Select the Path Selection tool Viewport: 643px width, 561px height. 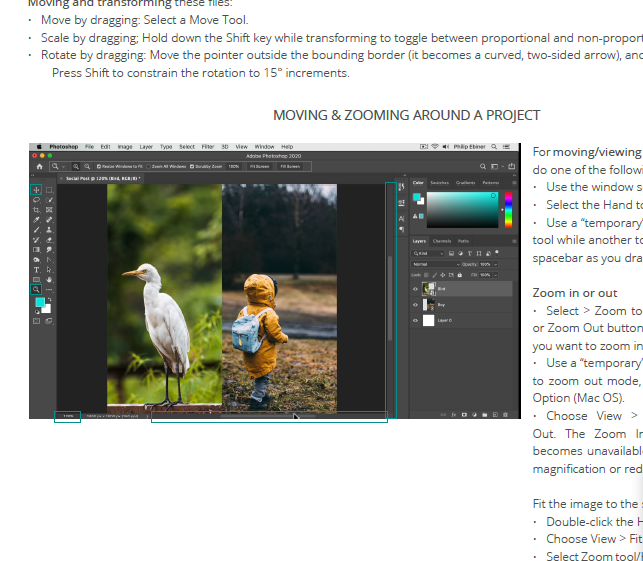pos(49,270)
